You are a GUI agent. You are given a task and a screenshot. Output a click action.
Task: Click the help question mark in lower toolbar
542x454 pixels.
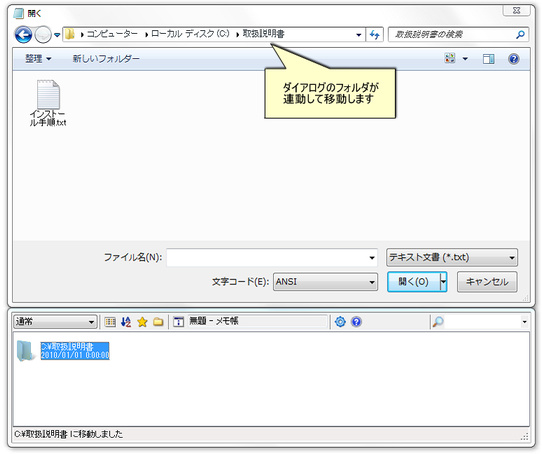pyautogui.click(x=356, y=322)
